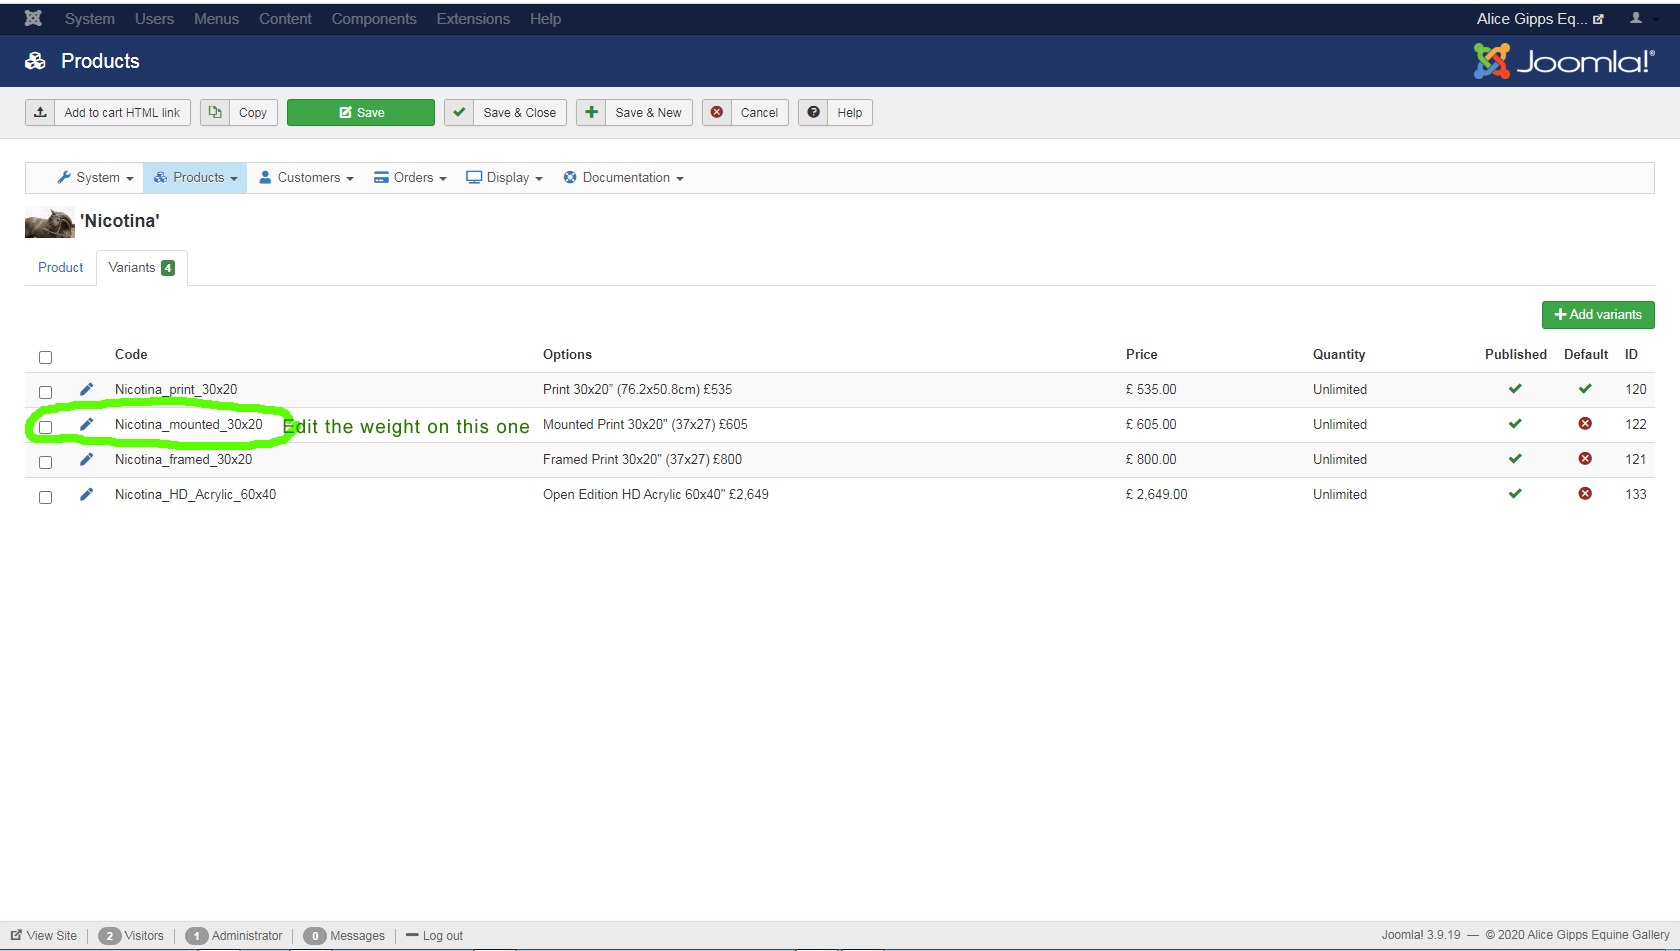
Task: Edit variant Nicotina_print_30x20 using its pencil icon
Action: coord(86,389)
